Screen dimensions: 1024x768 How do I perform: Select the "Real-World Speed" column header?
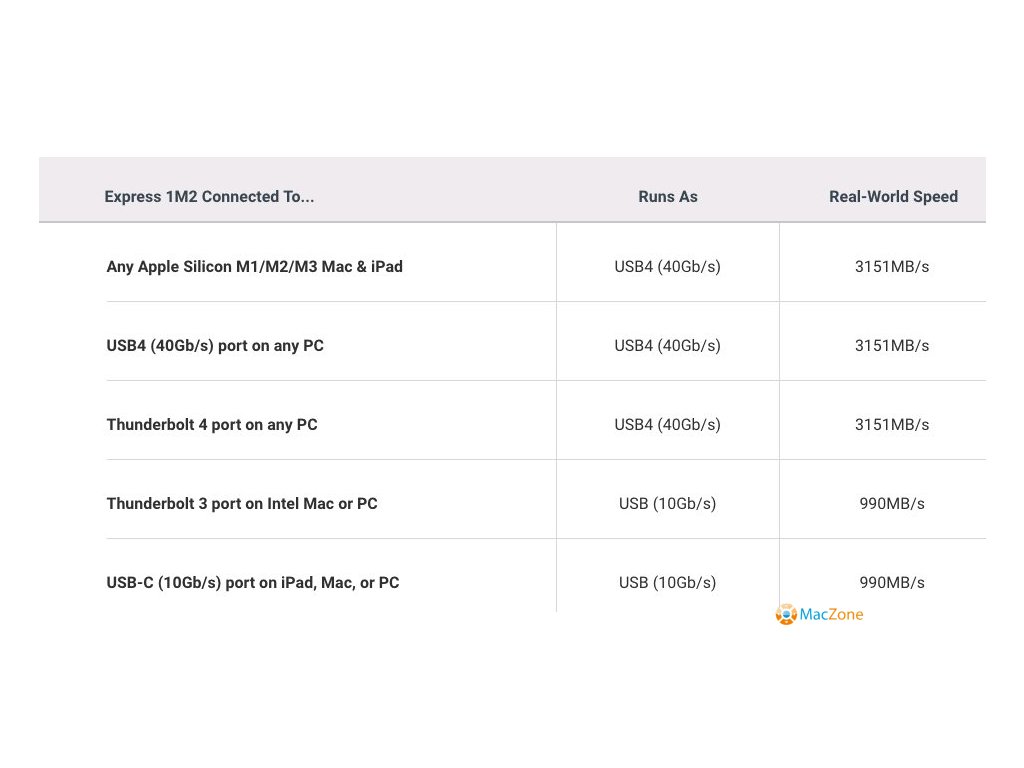[893, 197]
